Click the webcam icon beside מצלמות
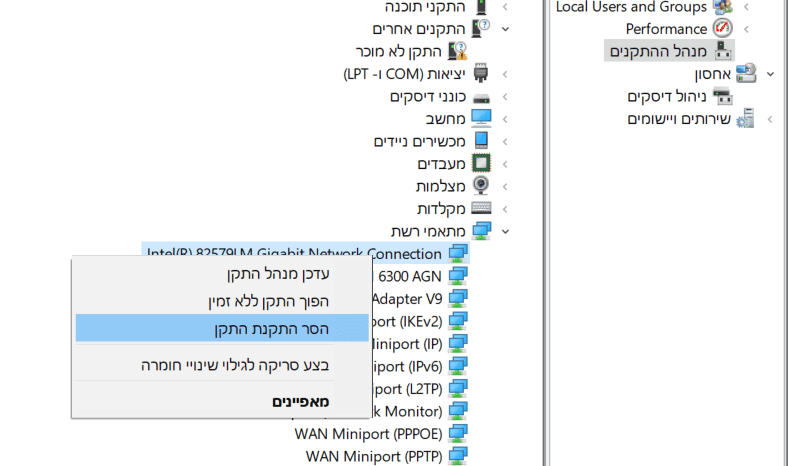Viewport: 788px width, 466px height. [x=481, y=185]
